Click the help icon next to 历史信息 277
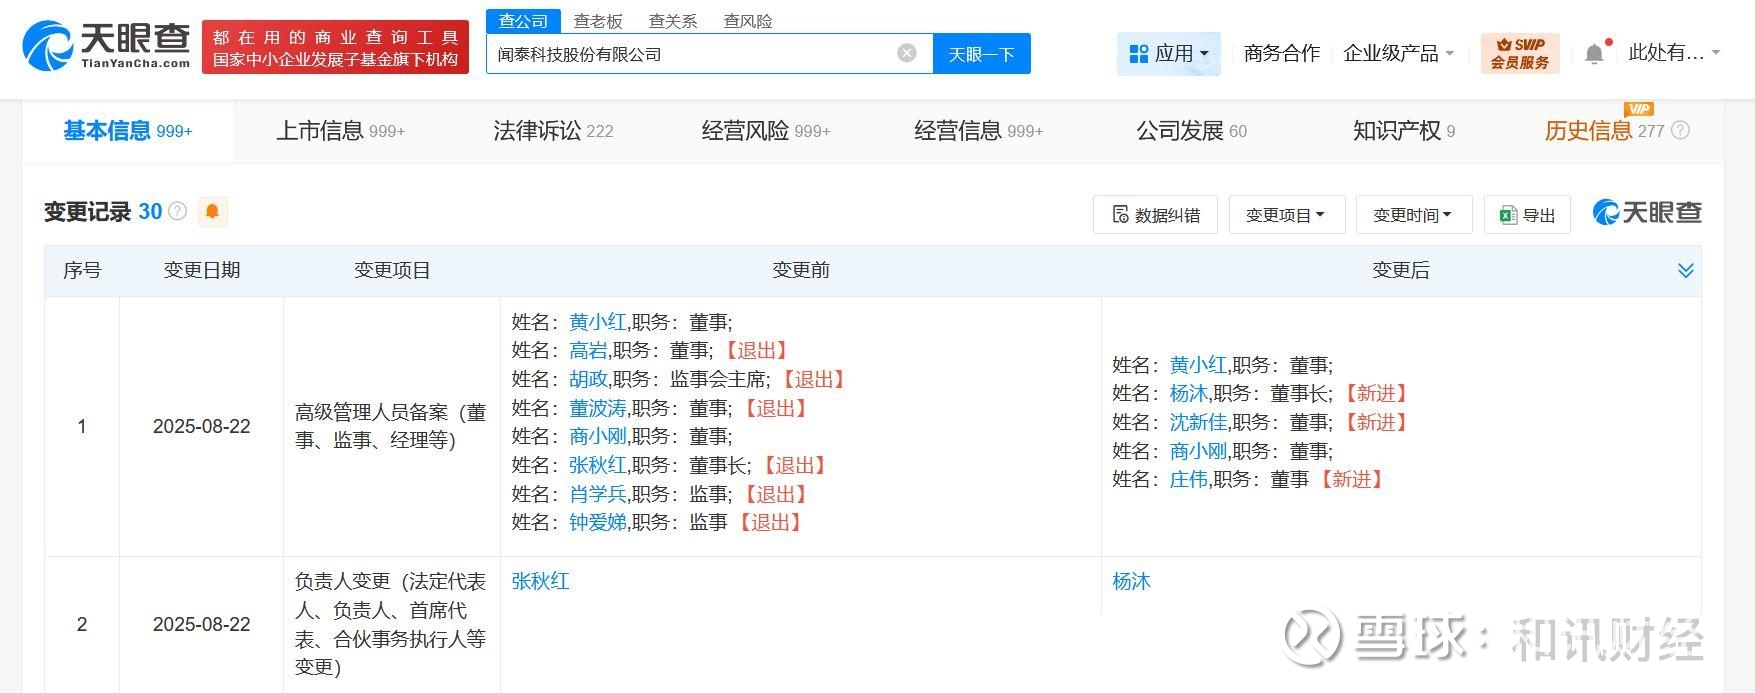 1680,131
